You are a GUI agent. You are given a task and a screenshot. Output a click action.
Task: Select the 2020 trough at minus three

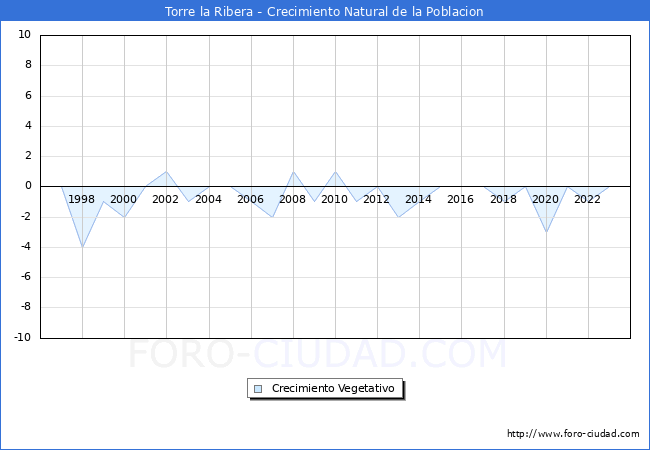click(546, 232)
